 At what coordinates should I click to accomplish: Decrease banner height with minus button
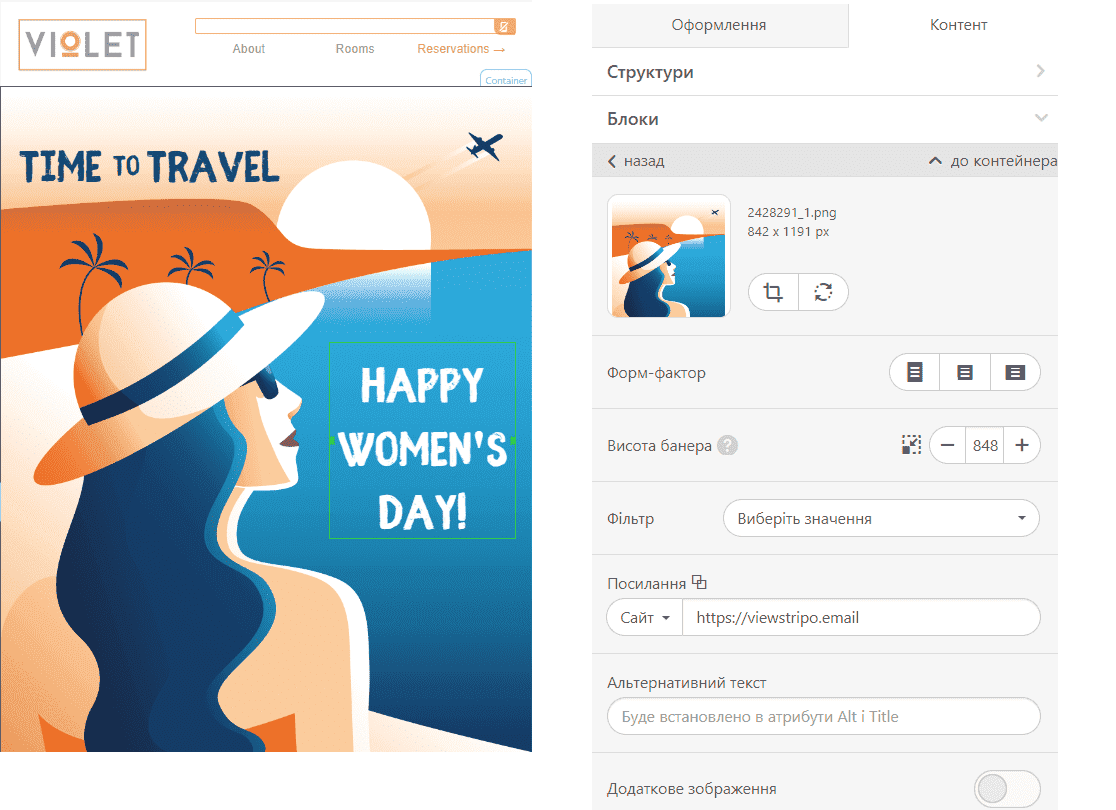tap(948, 446)
